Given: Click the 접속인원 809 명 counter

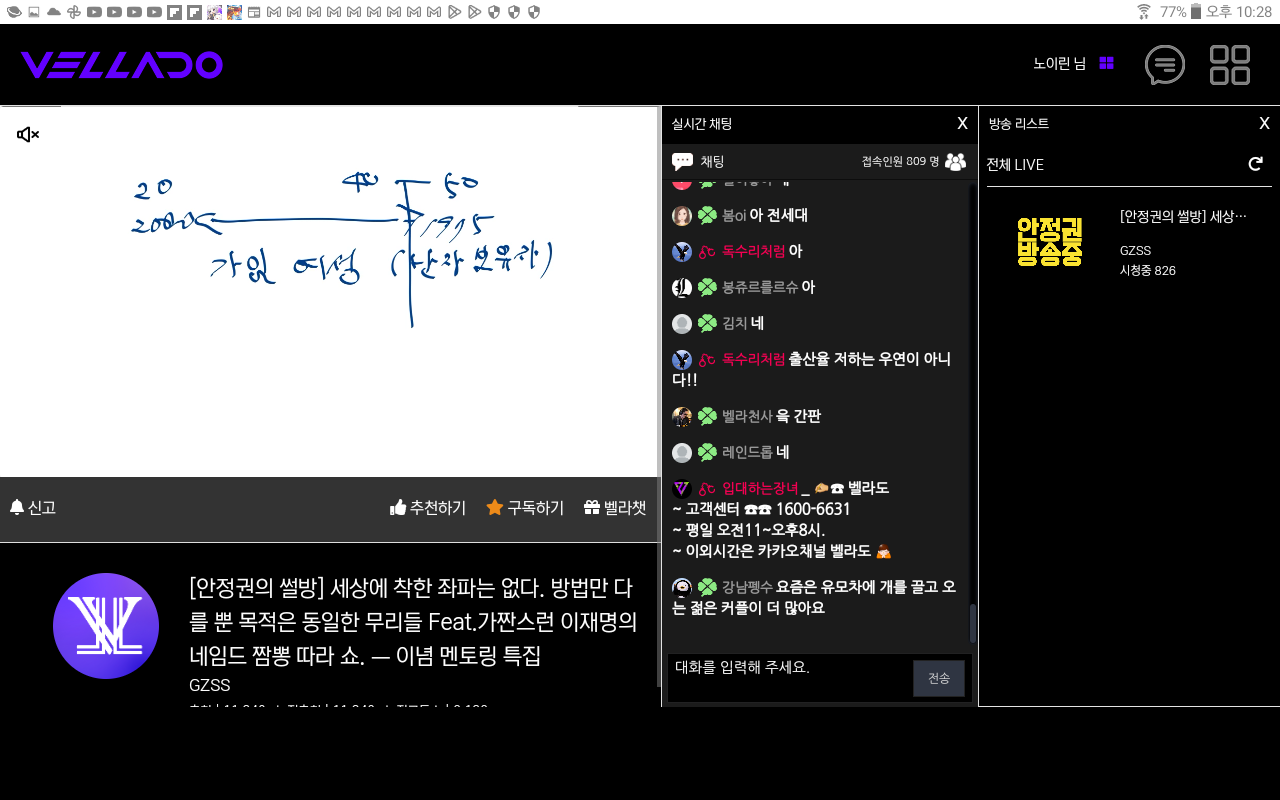Looking at the screenshot, I should (x=900, y=161).
